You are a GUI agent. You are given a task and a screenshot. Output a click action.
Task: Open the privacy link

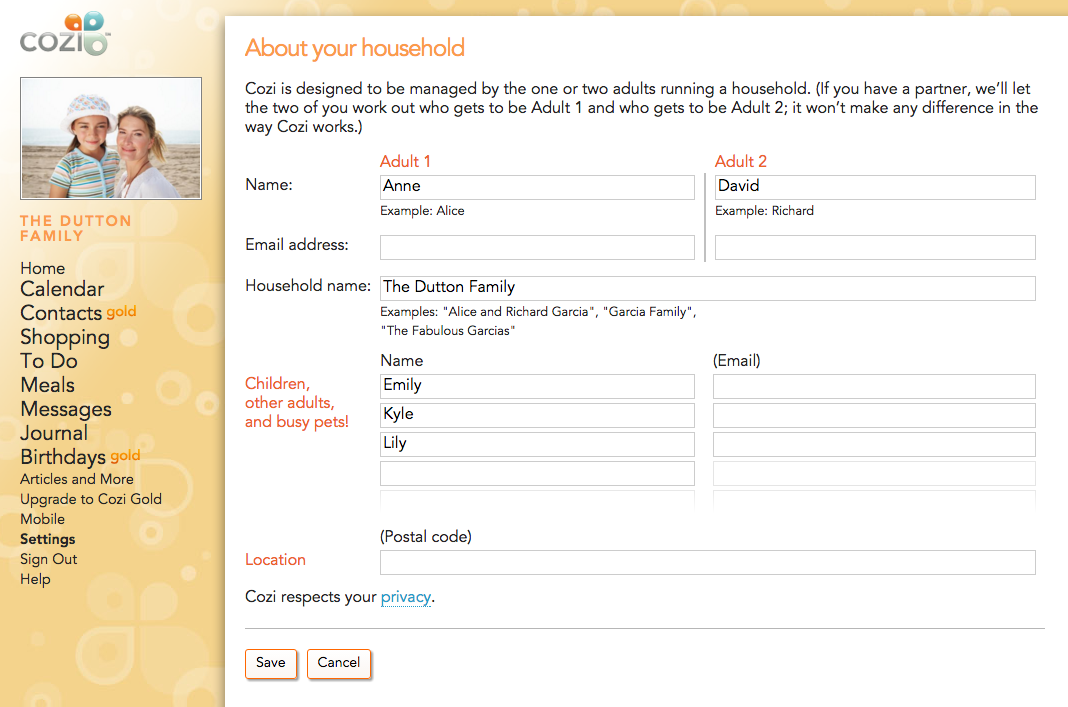pyautogui.click(x=405, y=597)
